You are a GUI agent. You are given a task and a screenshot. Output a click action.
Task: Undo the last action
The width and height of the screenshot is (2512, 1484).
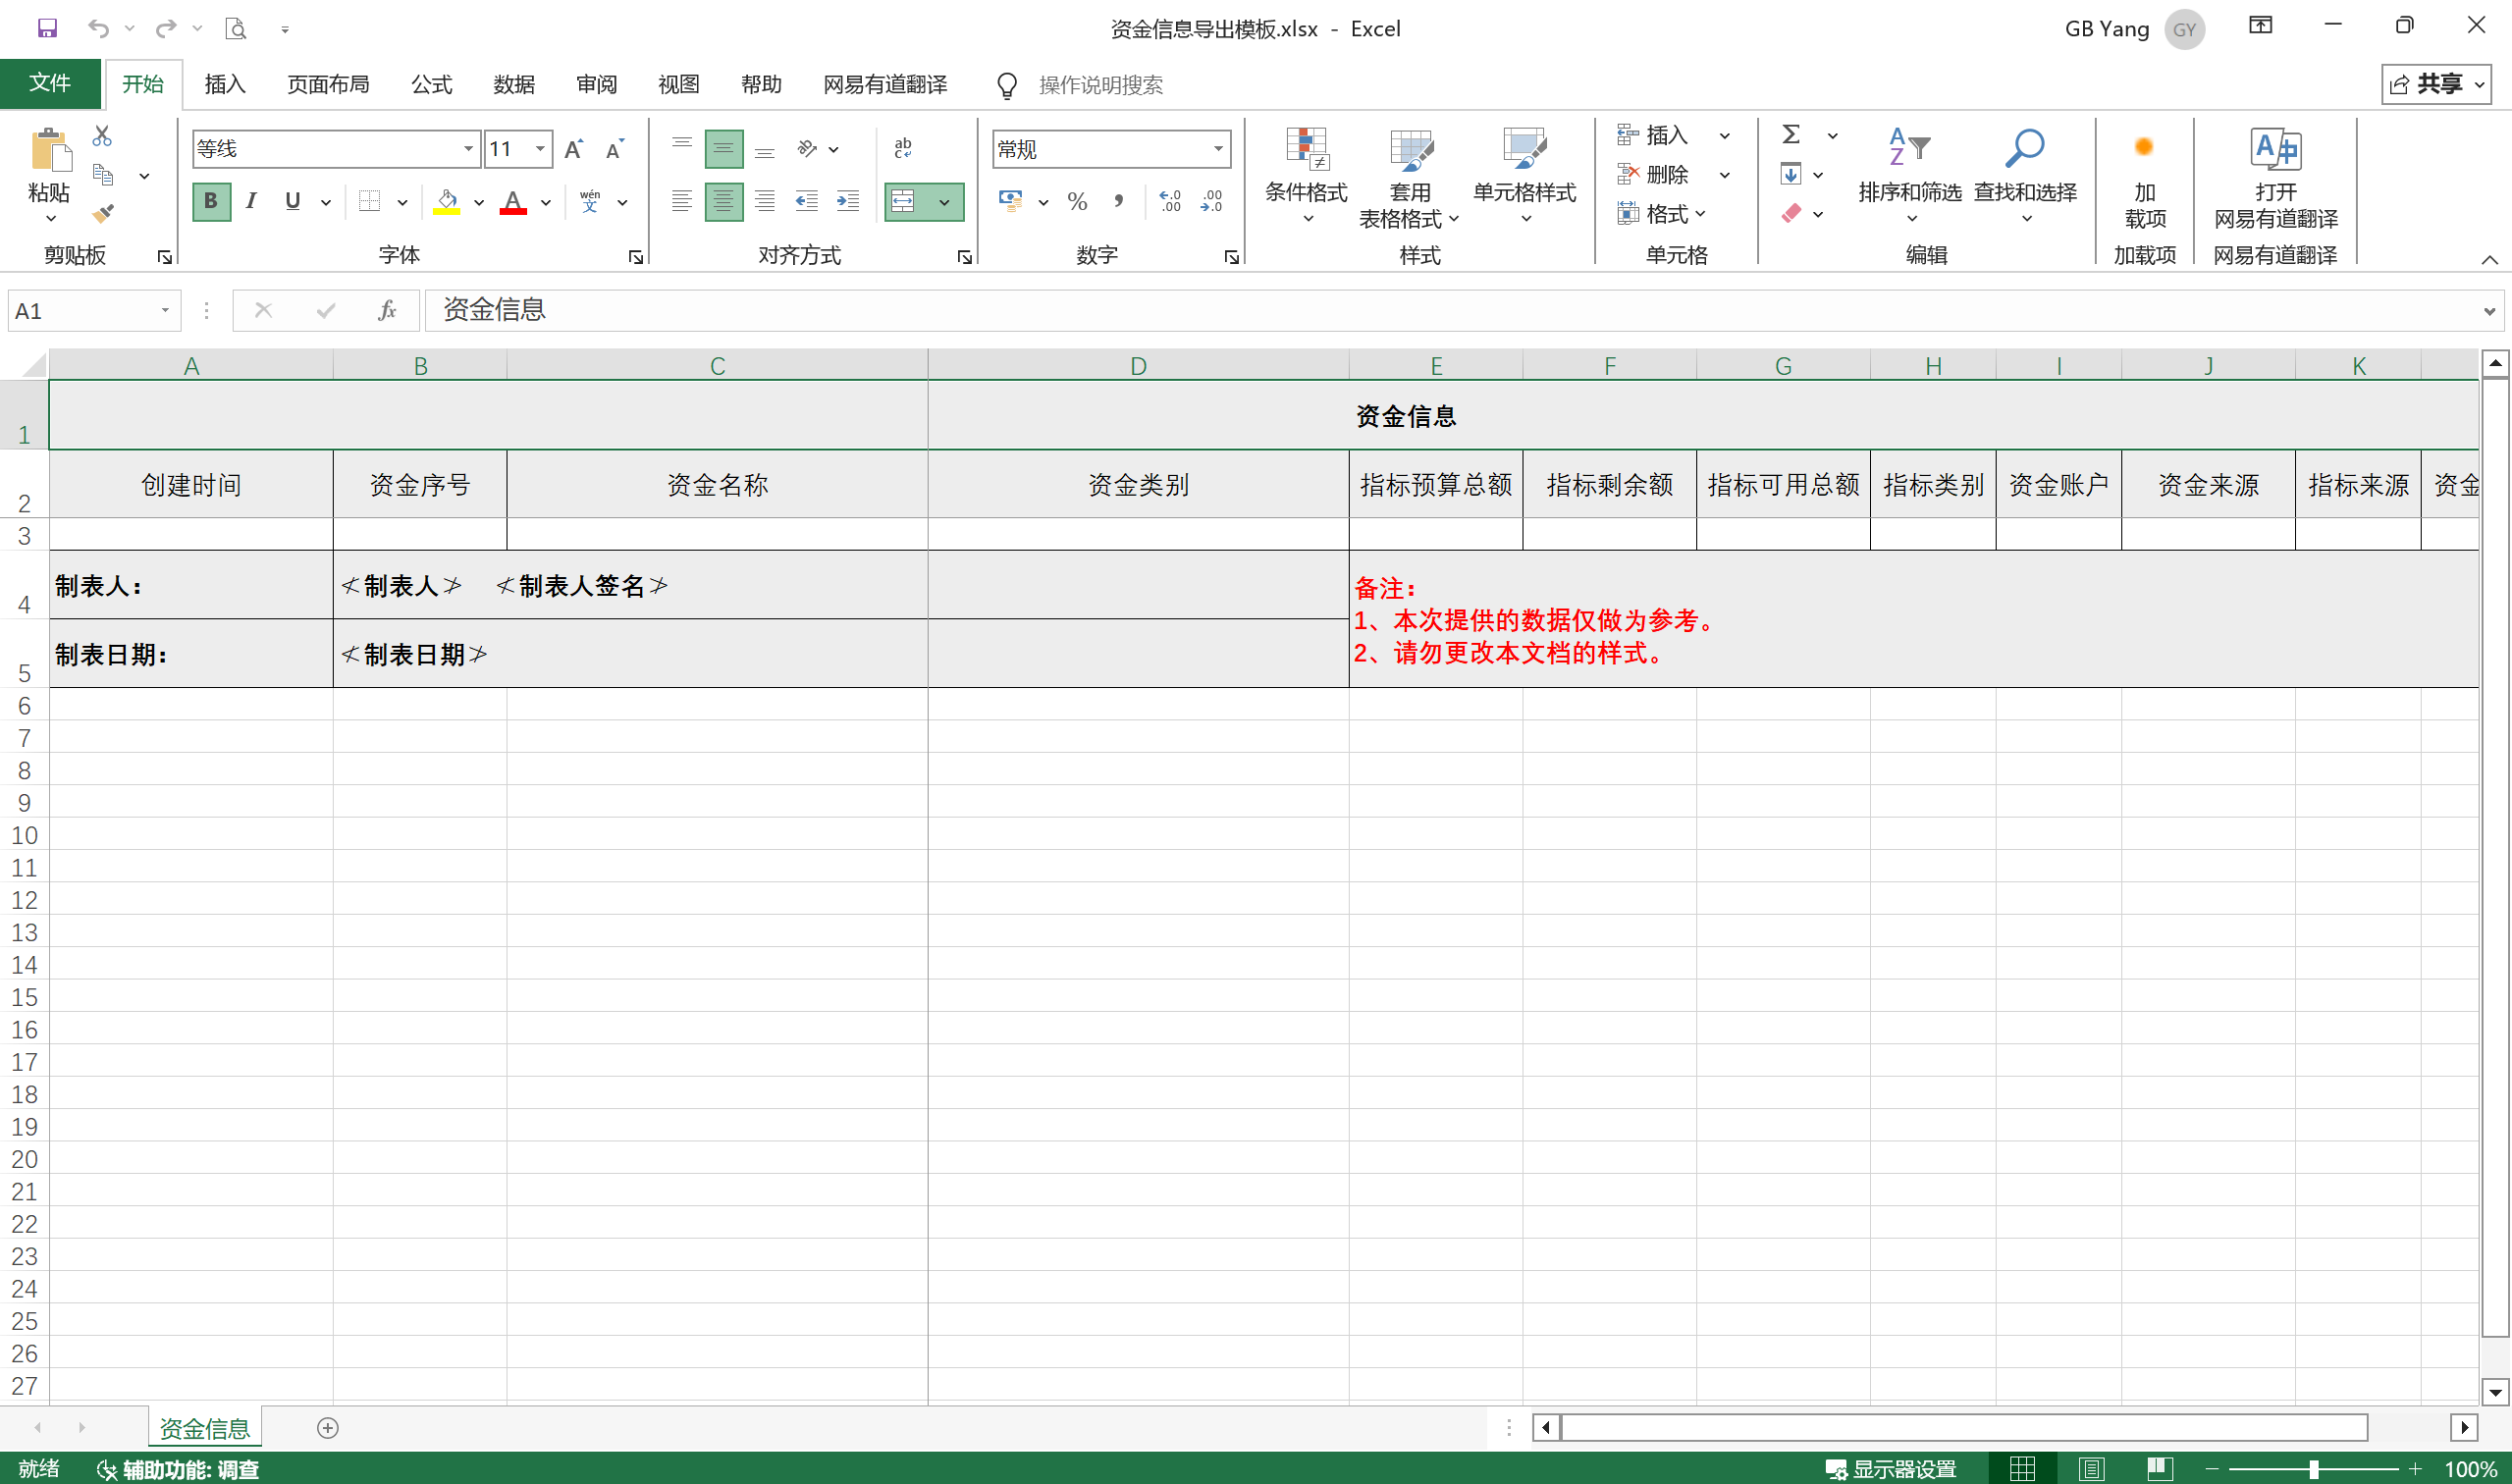tap(98, 28)
